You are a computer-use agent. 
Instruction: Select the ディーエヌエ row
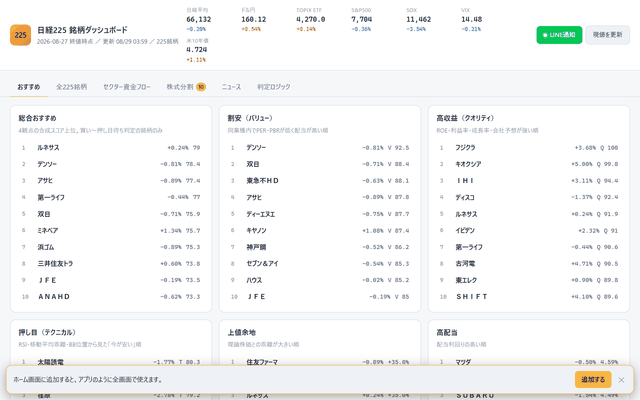tap(320, 214)
